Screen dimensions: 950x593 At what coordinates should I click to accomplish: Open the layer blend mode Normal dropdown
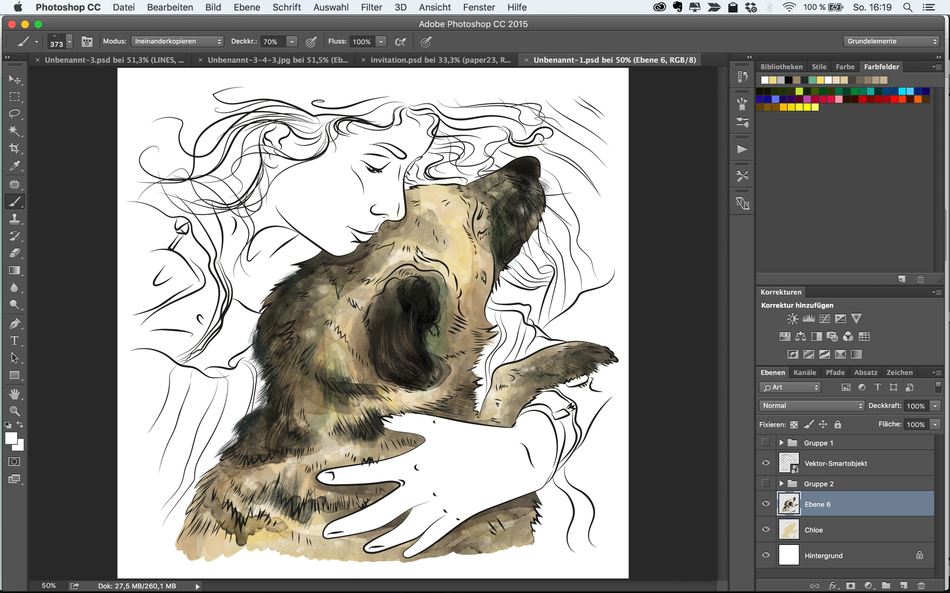coord(811,406)
